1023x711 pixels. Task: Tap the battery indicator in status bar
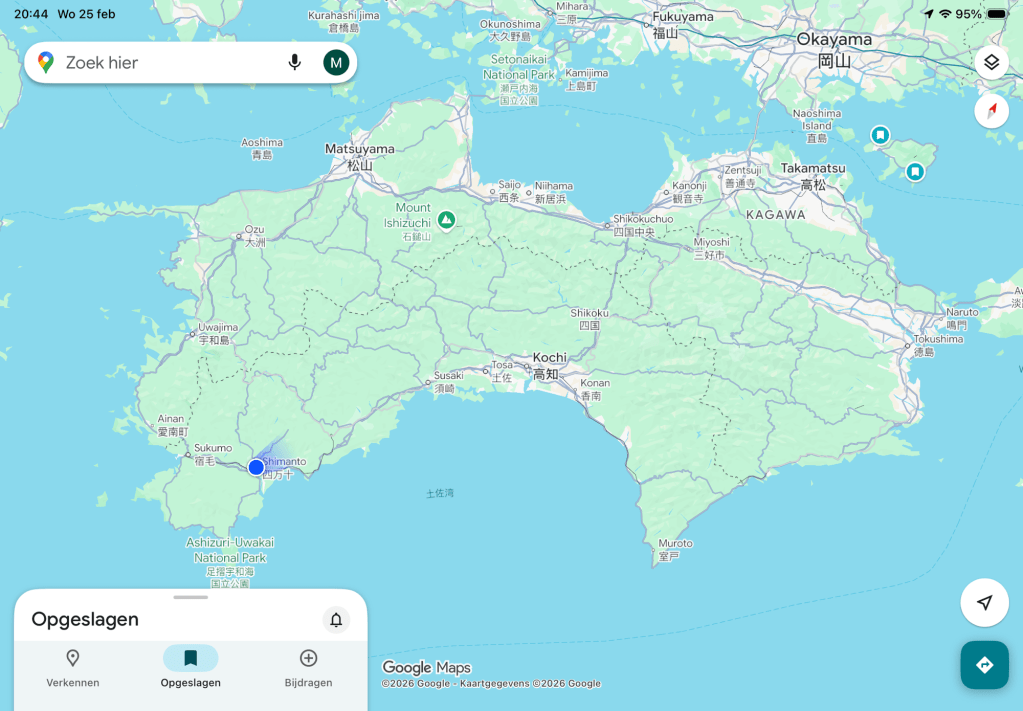point(997,14)
